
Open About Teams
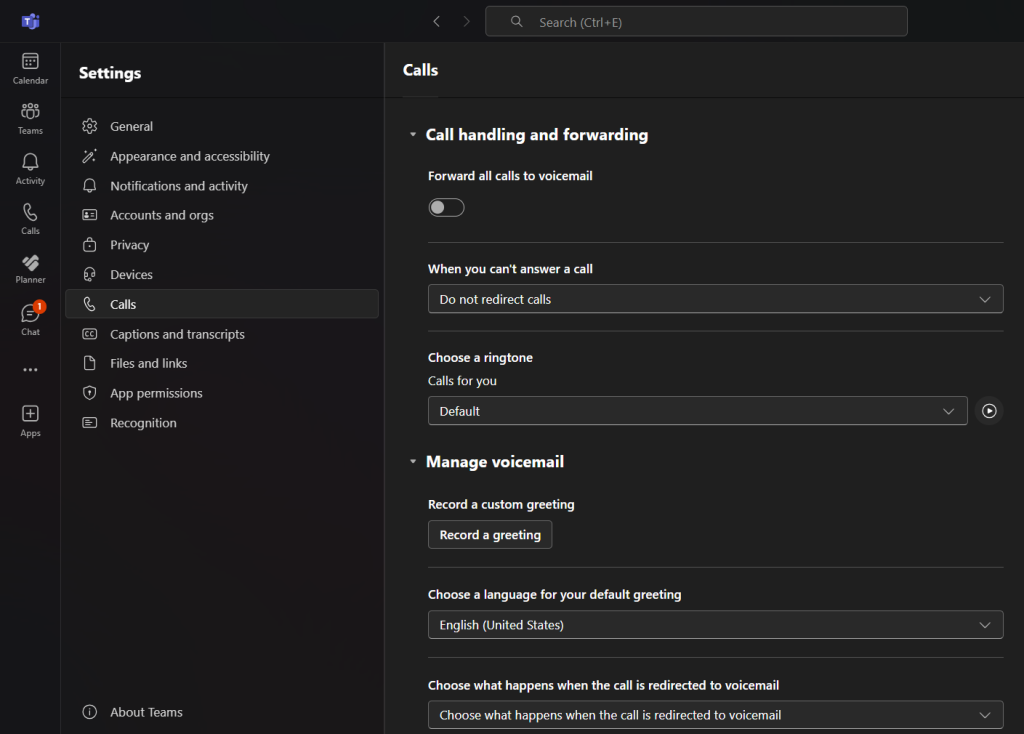[x=145, y=711]
